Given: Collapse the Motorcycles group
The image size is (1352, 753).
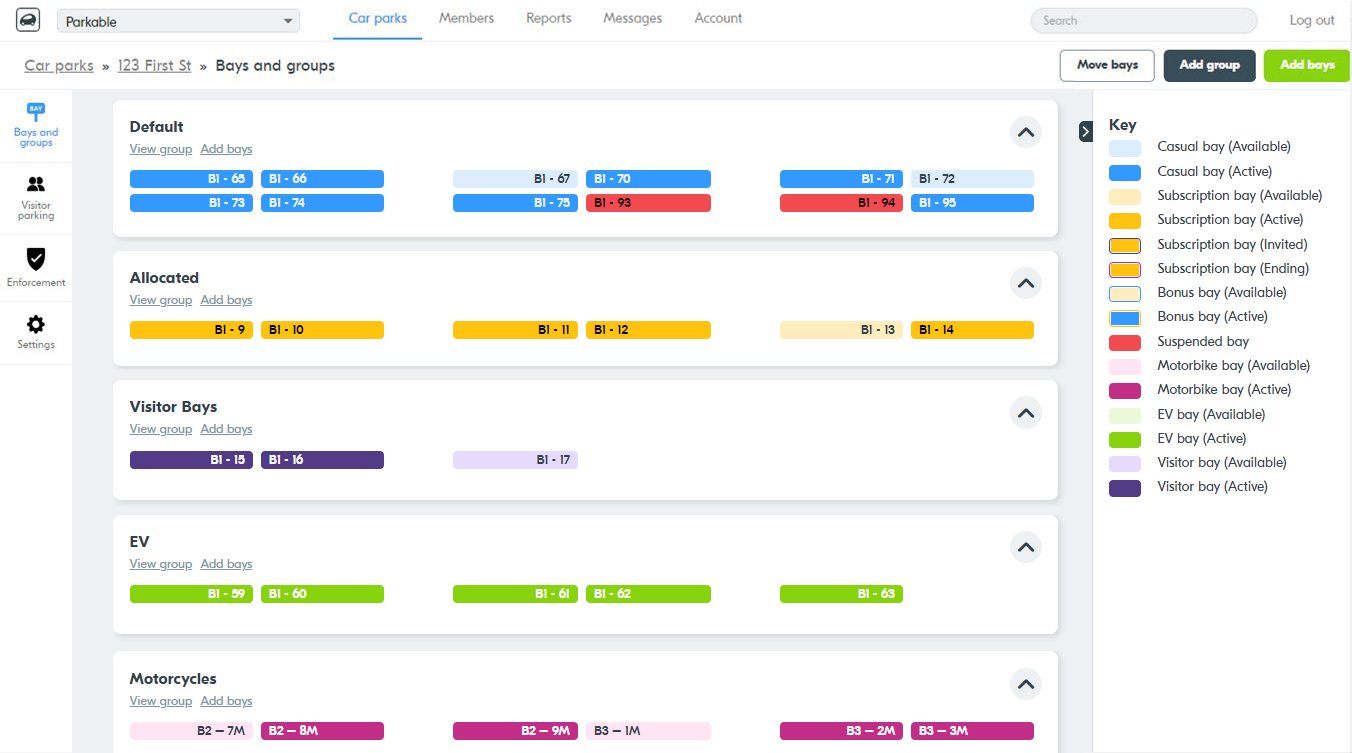Looking at the screenshot, I should (1025, 684).
